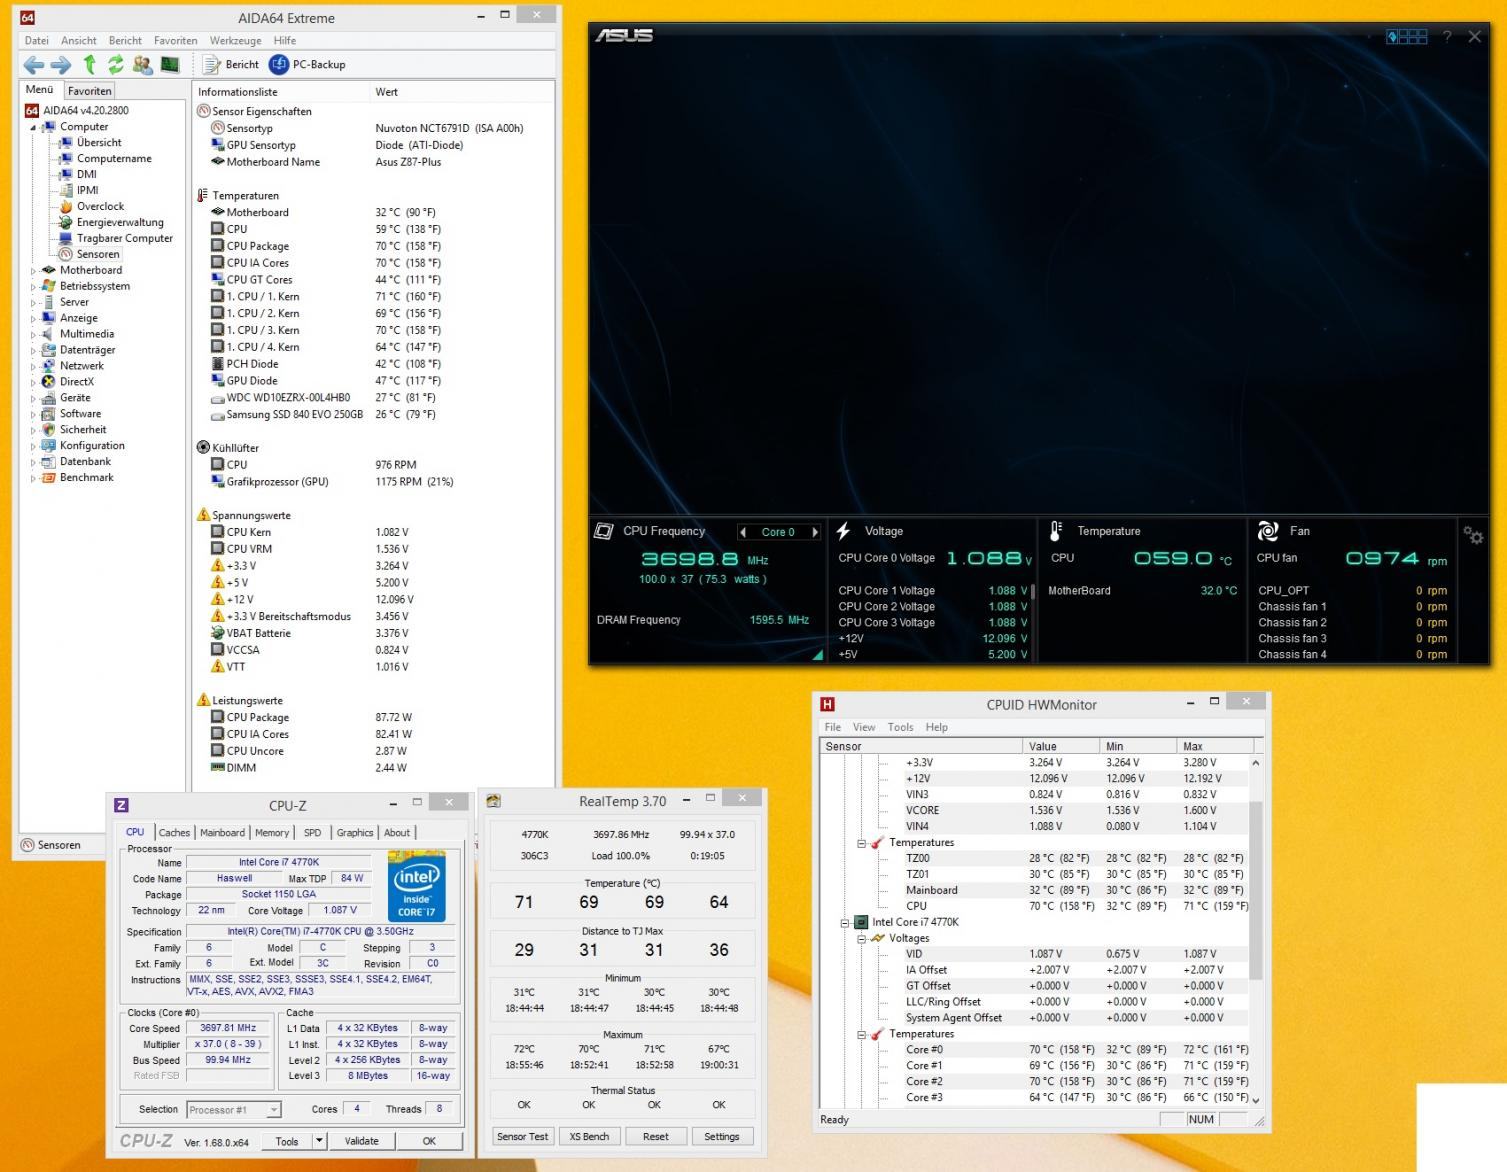Viewport: 1507px width, 1172px height.
Task: Click Settings button in RealTemp
Action: coord(722,1137)
